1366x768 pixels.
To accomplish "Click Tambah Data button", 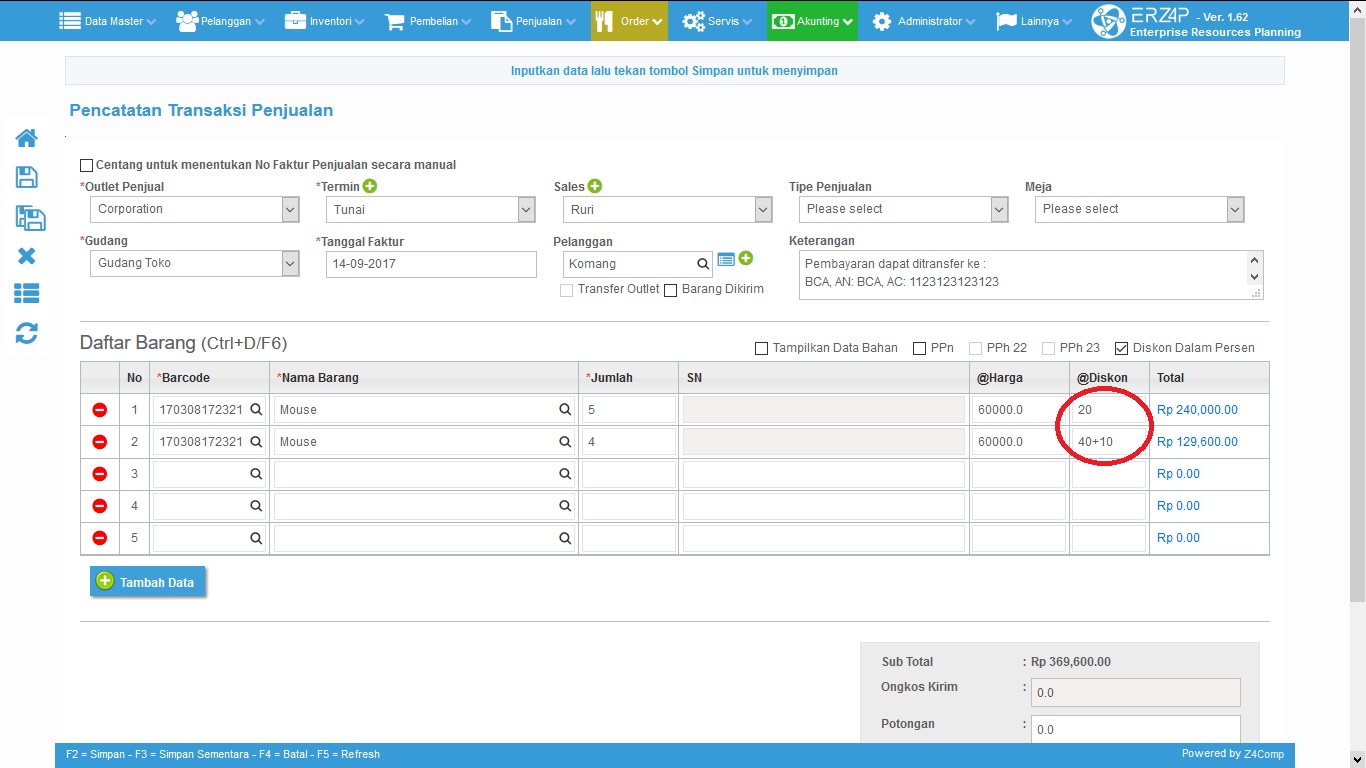I will coord(148,582).
